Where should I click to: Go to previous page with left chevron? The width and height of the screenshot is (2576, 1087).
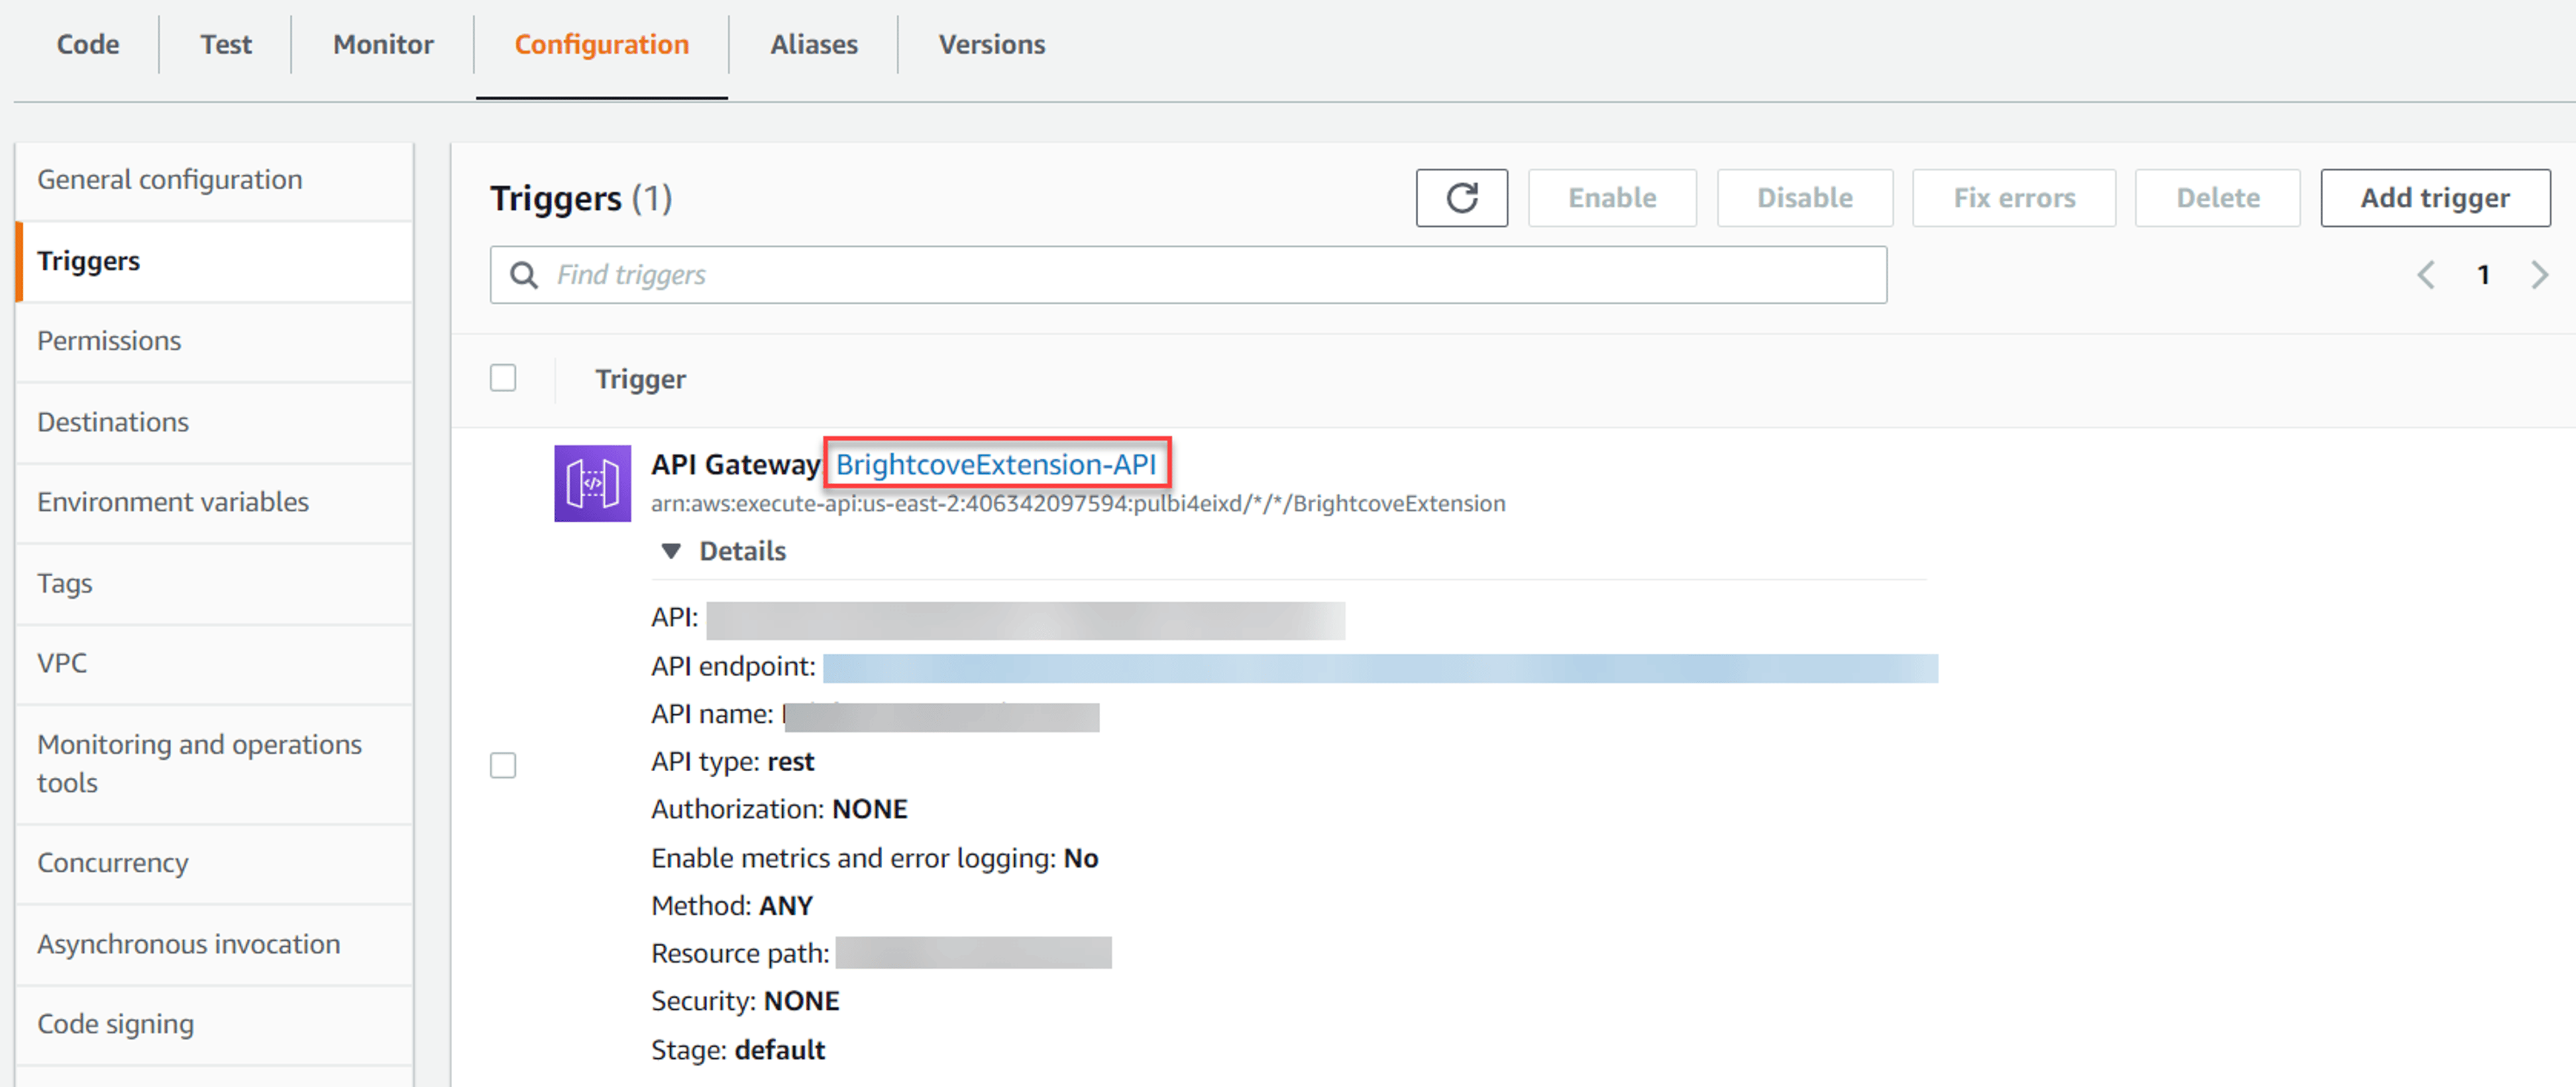tap(2426, 275)
